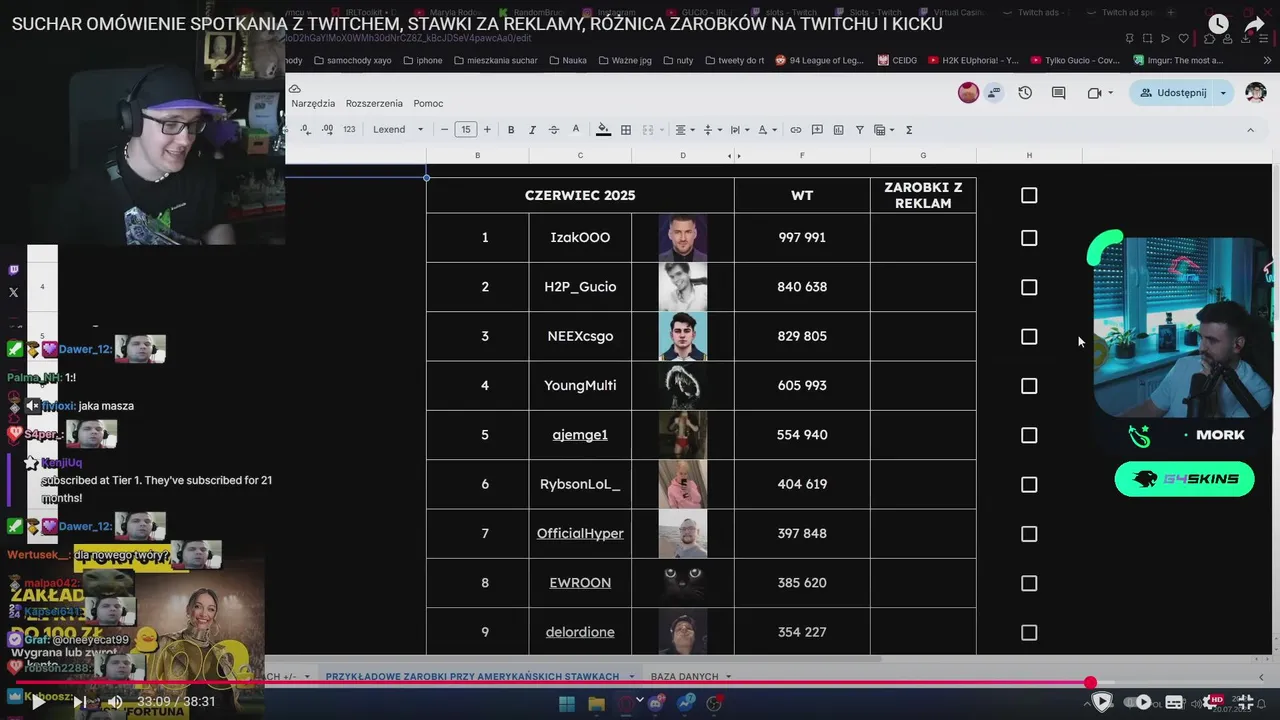The height and width of the screenshot is (720, 1280).
Task: Toggle italic formatting
Action: click(532, 130)
